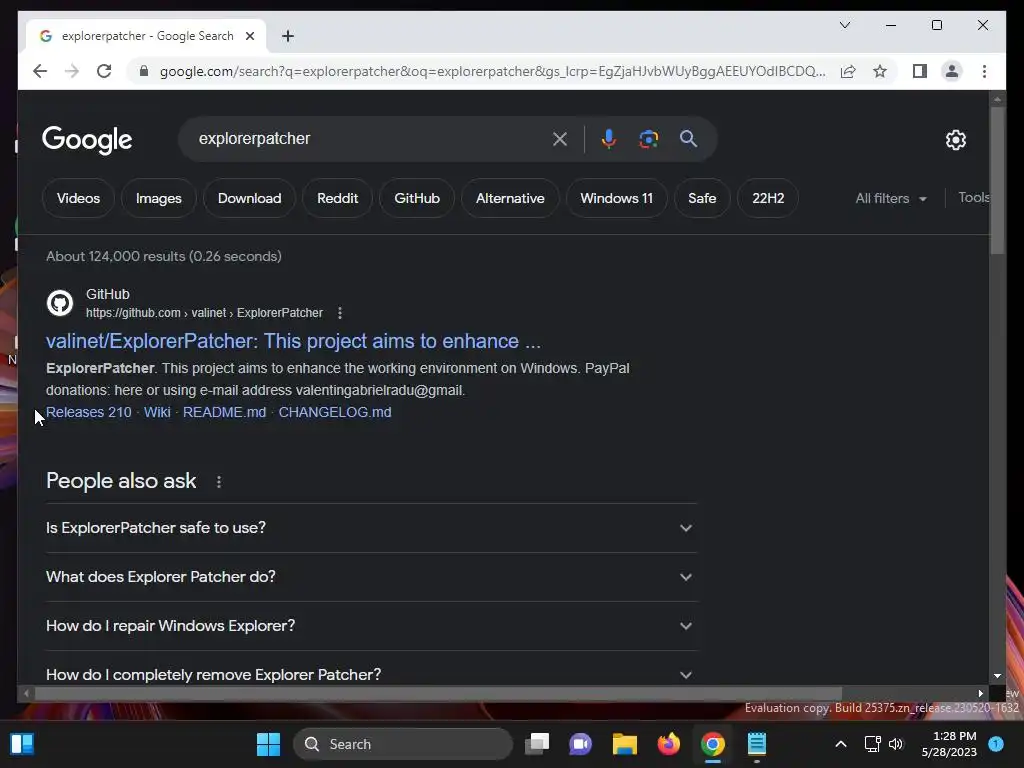The height and width of the screenshot is (768, 1024).
Task: Open Chrome profile avatar
Action: coord(952,71)
